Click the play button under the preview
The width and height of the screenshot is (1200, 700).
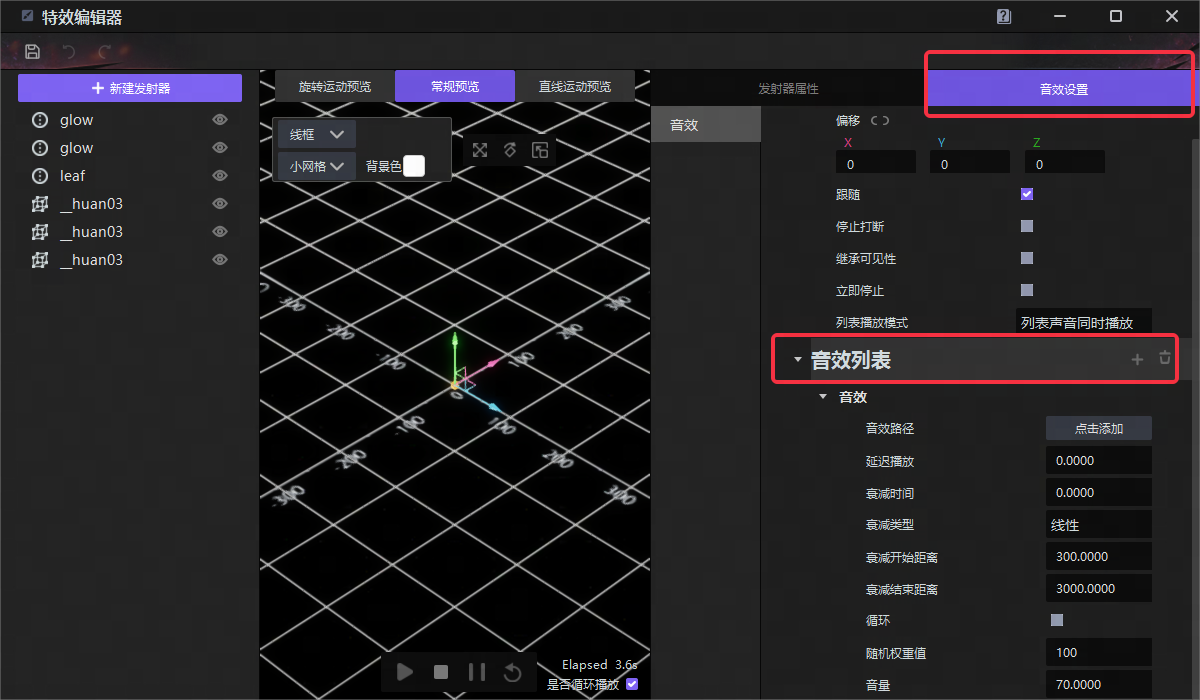point(405,672)
